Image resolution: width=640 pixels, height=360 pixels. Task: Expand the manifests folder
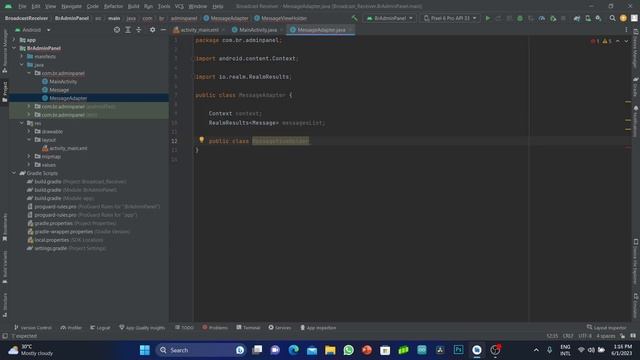point(22,56)
